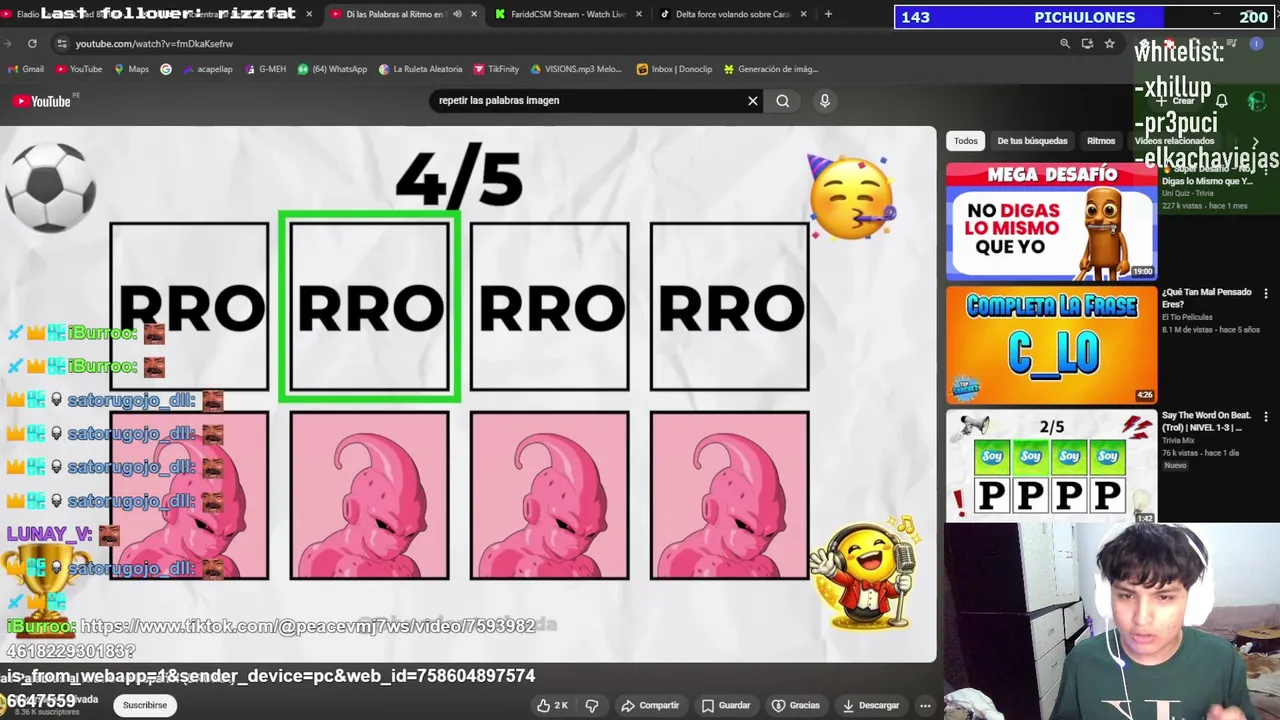Close the Delta force tab
This screenshot has width=1280, height=720.
pyautogui.click(x=804, y=14)
